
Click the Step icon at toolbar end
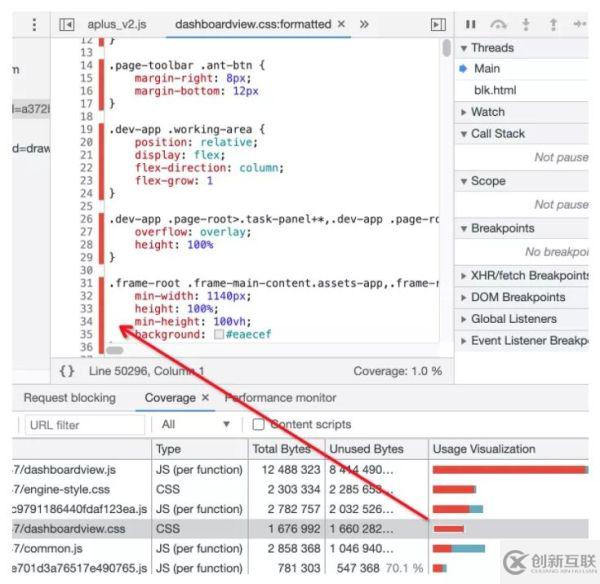[580, 24]
